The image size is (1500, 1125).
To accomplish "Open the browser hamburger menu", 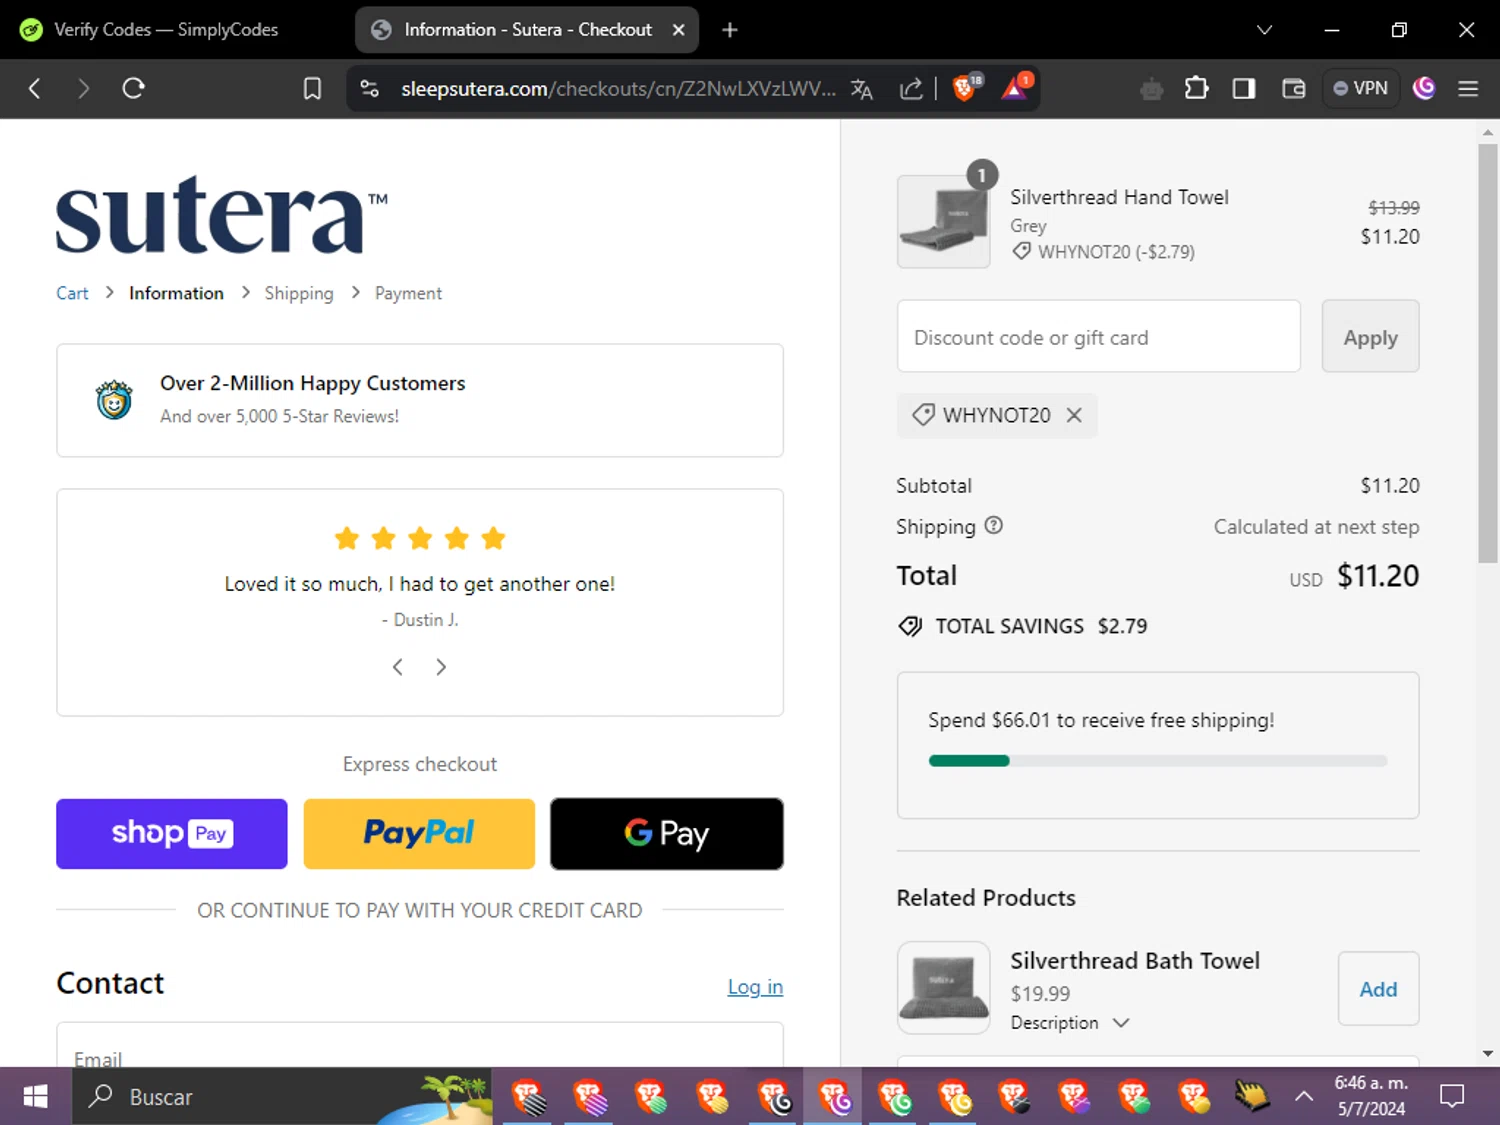I will (1468, 89).
